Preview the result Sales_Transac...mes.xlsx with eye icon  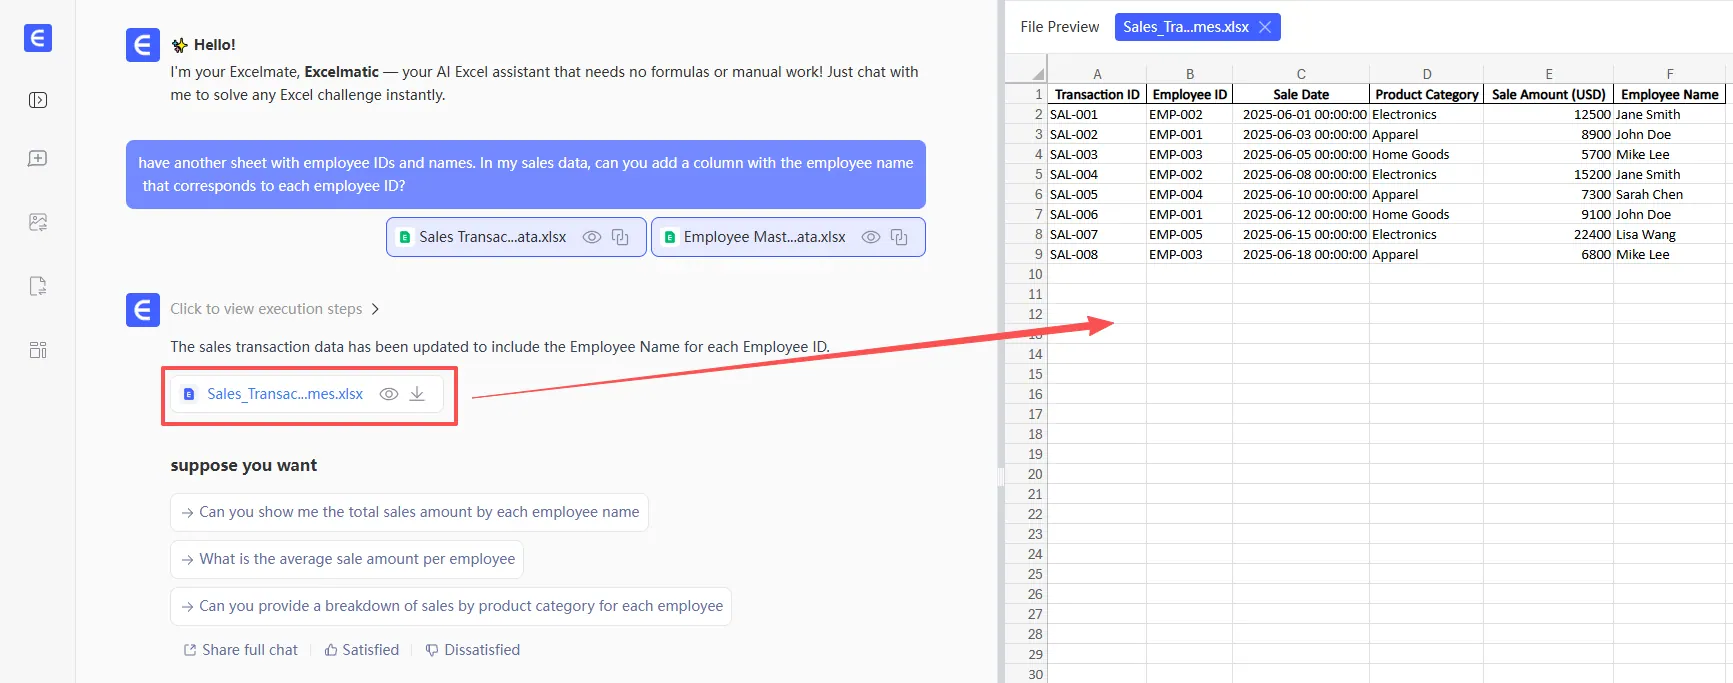click(389, 394)
